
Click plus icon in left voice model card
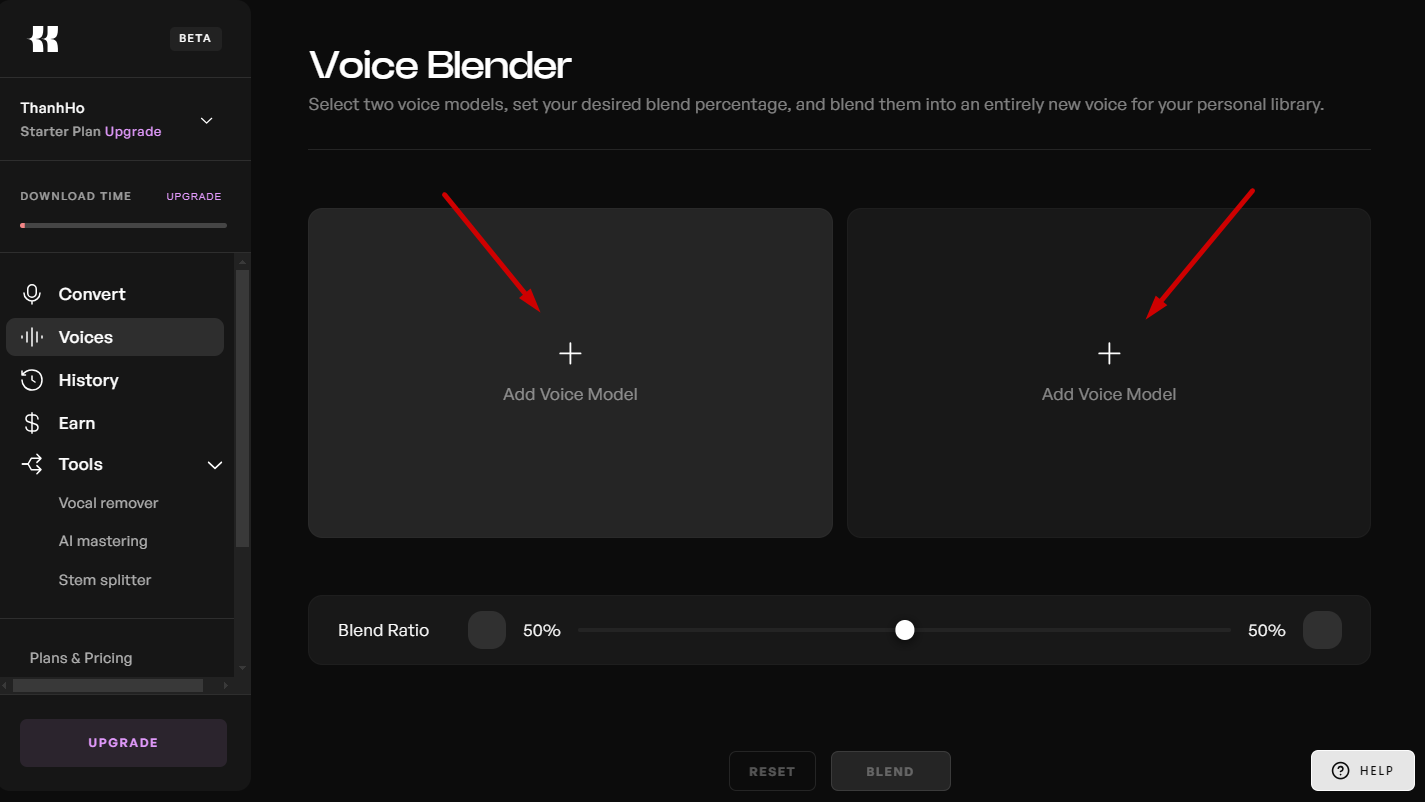(x=570, y=353)
